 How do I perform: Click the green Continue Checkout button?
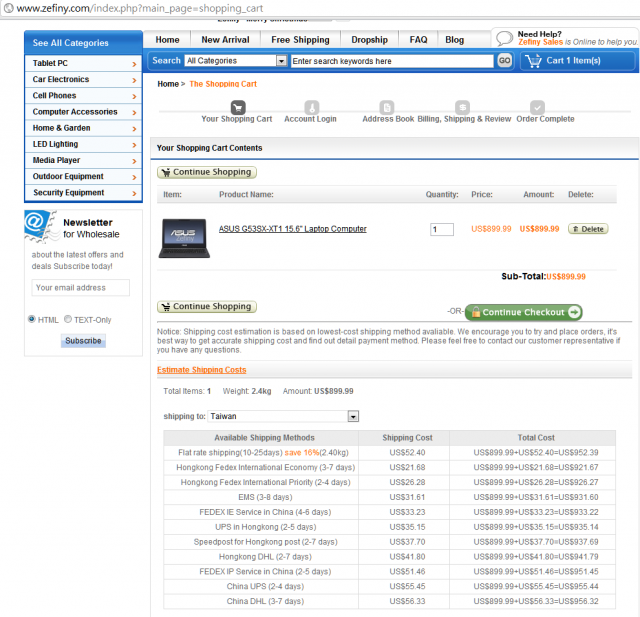click(x=524, y=312)
